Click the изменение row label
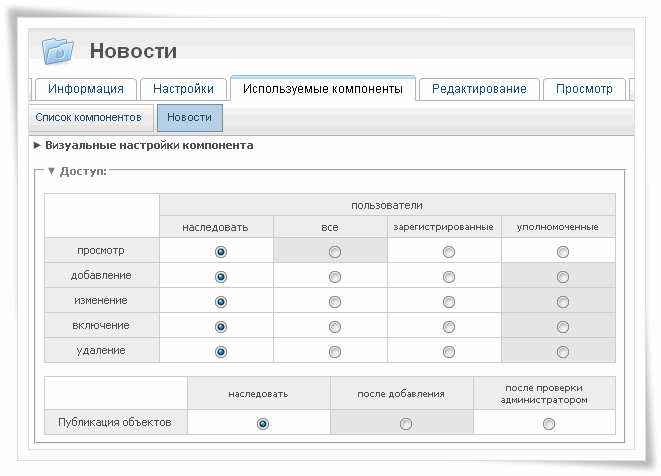 click(101, 300)
